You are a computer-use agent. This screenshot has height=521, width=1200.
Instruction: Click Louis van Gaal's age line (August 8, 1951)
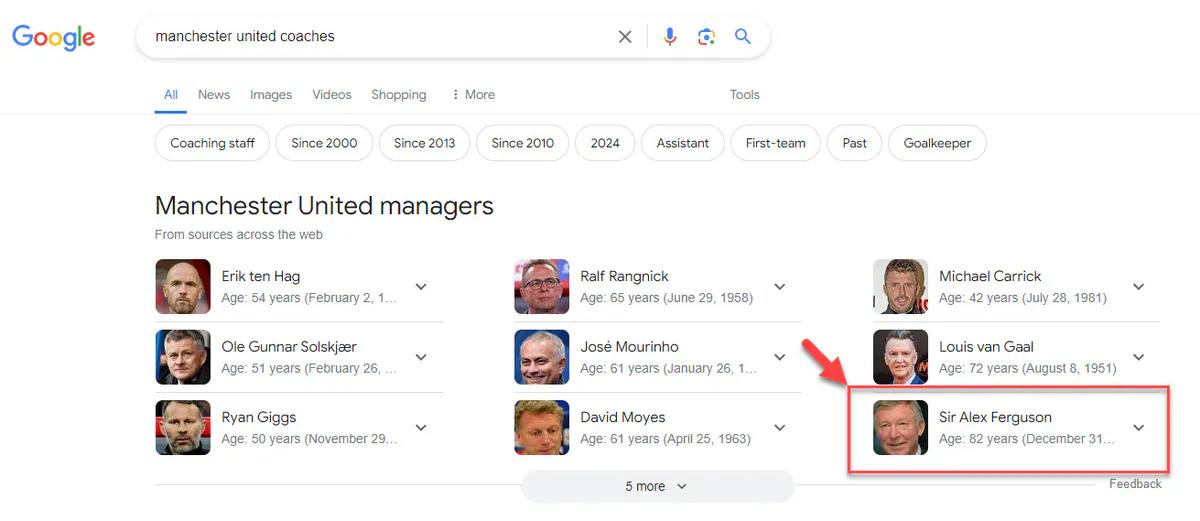pyautogui.click(x=1028, y=368)
